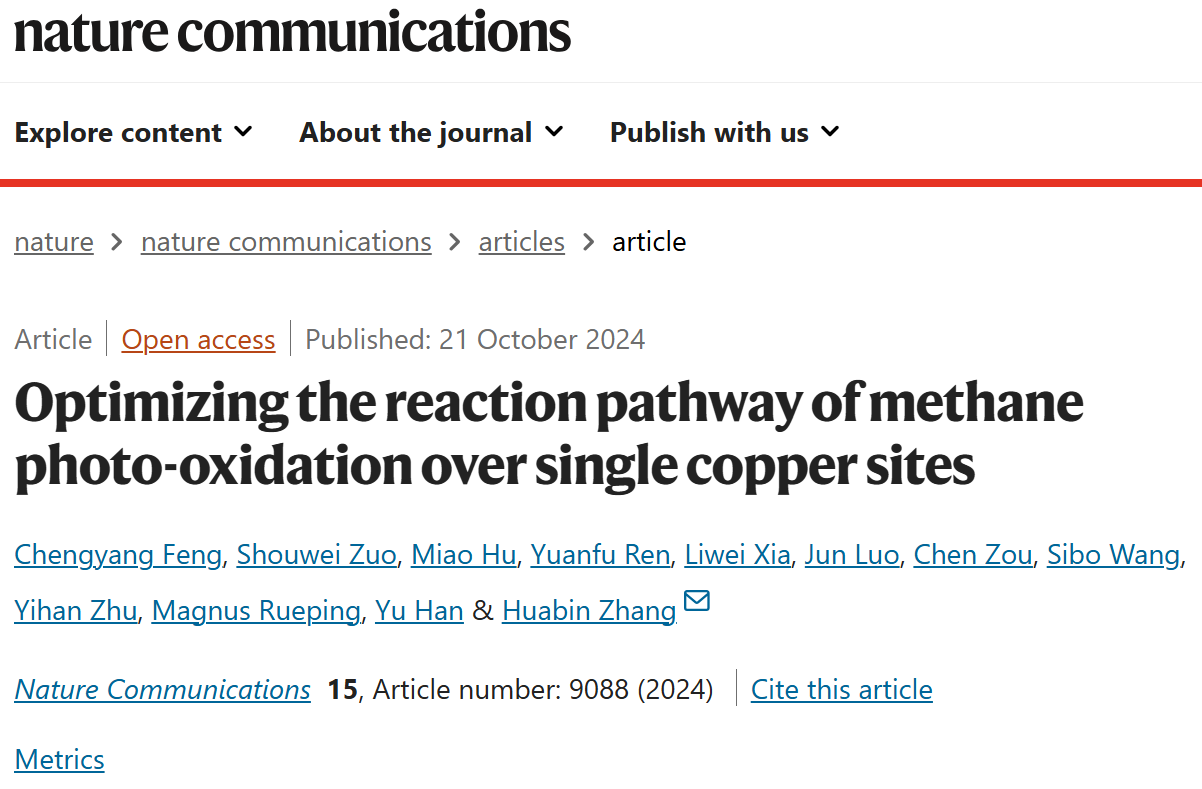Navigate to articles breadcrumb
Viewport: 1202px width, 789px height.
[x=522, y=242]
